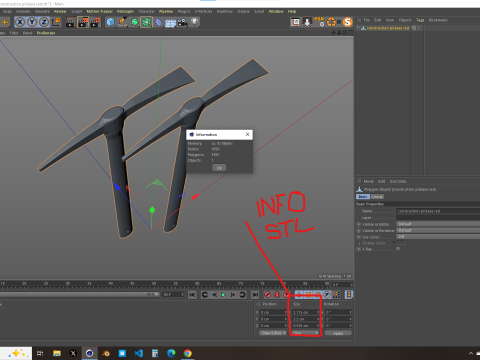Click the yellow move cross icon
This screenshot has width=480, height=360.
coord(5,22)
